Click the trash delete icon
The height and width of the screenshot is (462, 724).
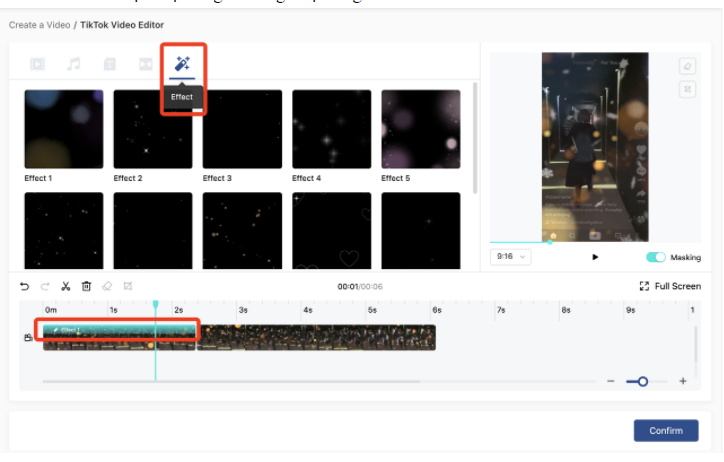pos(86,286)
